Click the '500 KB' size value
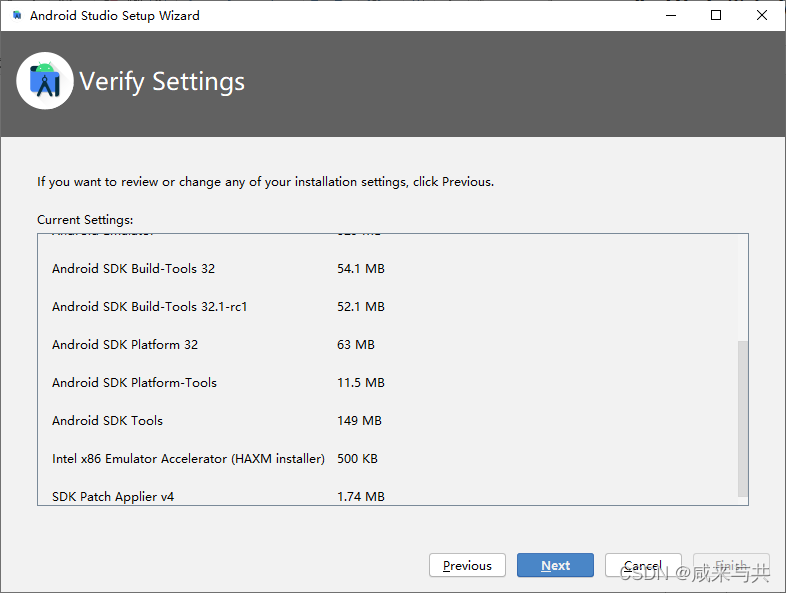Image resolution: width=786 pixels, height=593 pixels. (x=357, y=459)
